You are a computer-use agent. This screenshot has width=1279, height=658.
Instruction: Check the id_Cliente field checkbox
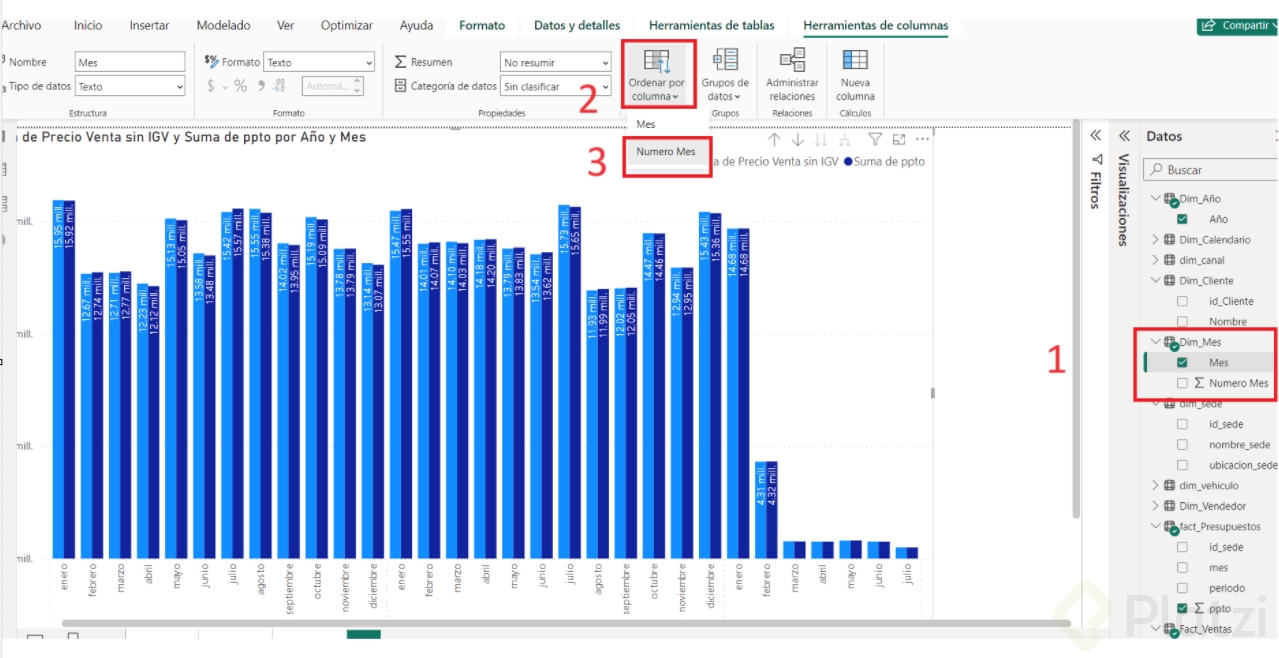[1183, 301]
